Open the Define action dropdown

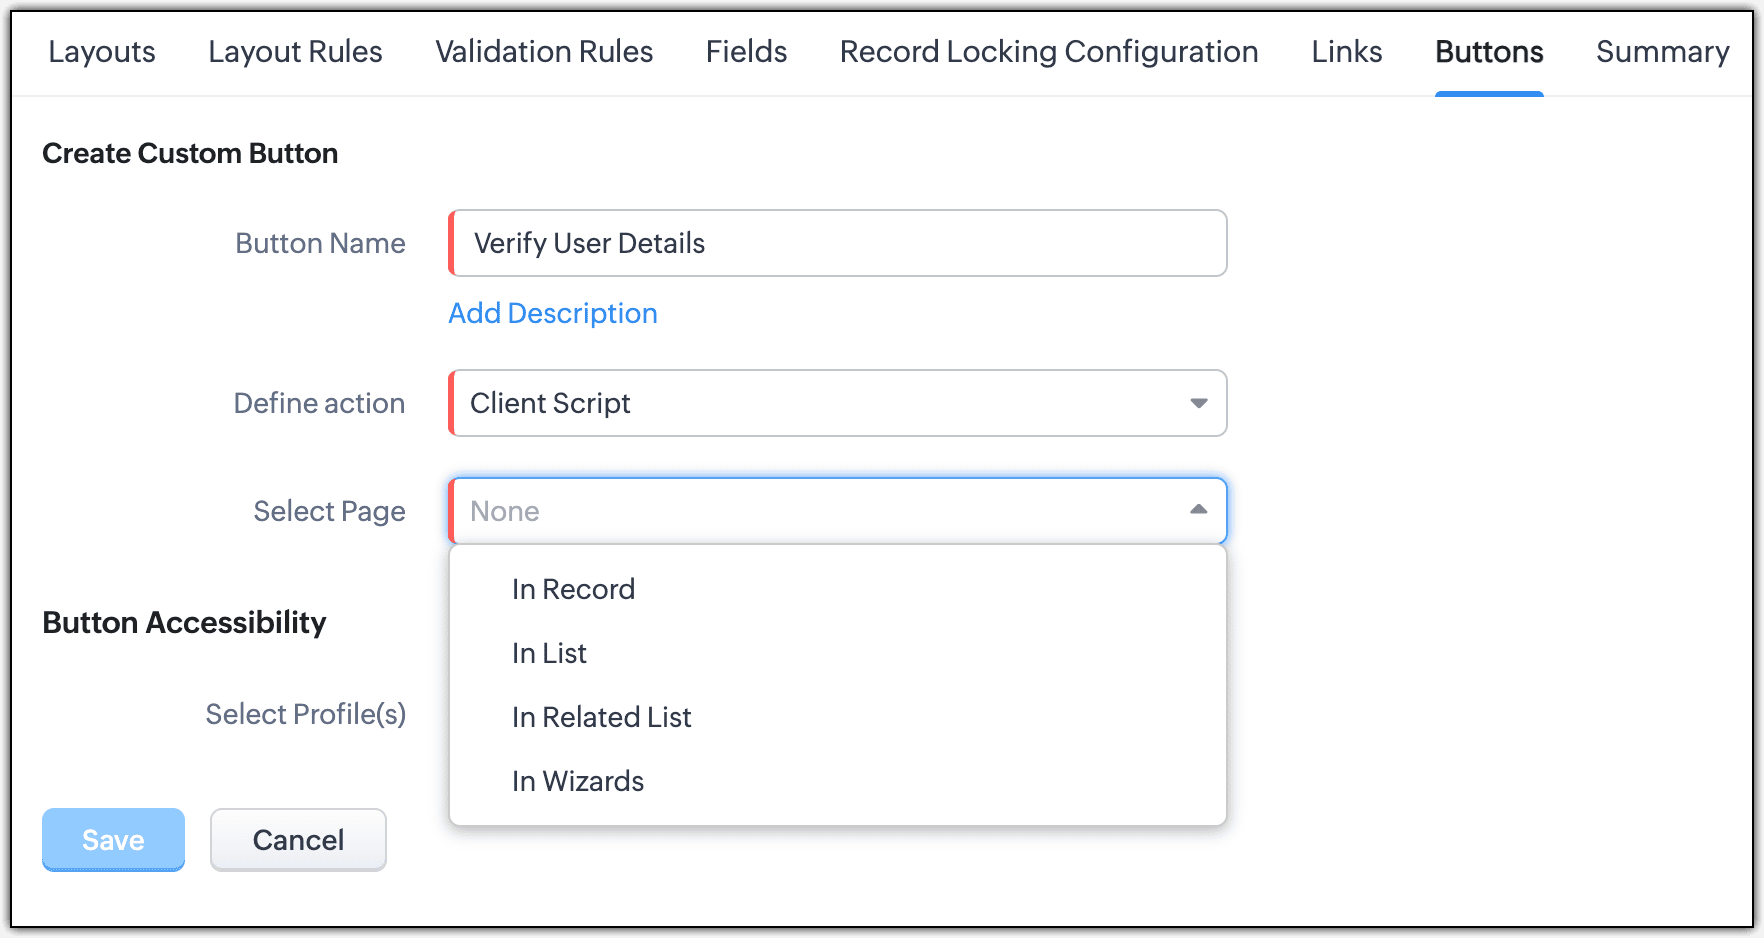[820, 403]
